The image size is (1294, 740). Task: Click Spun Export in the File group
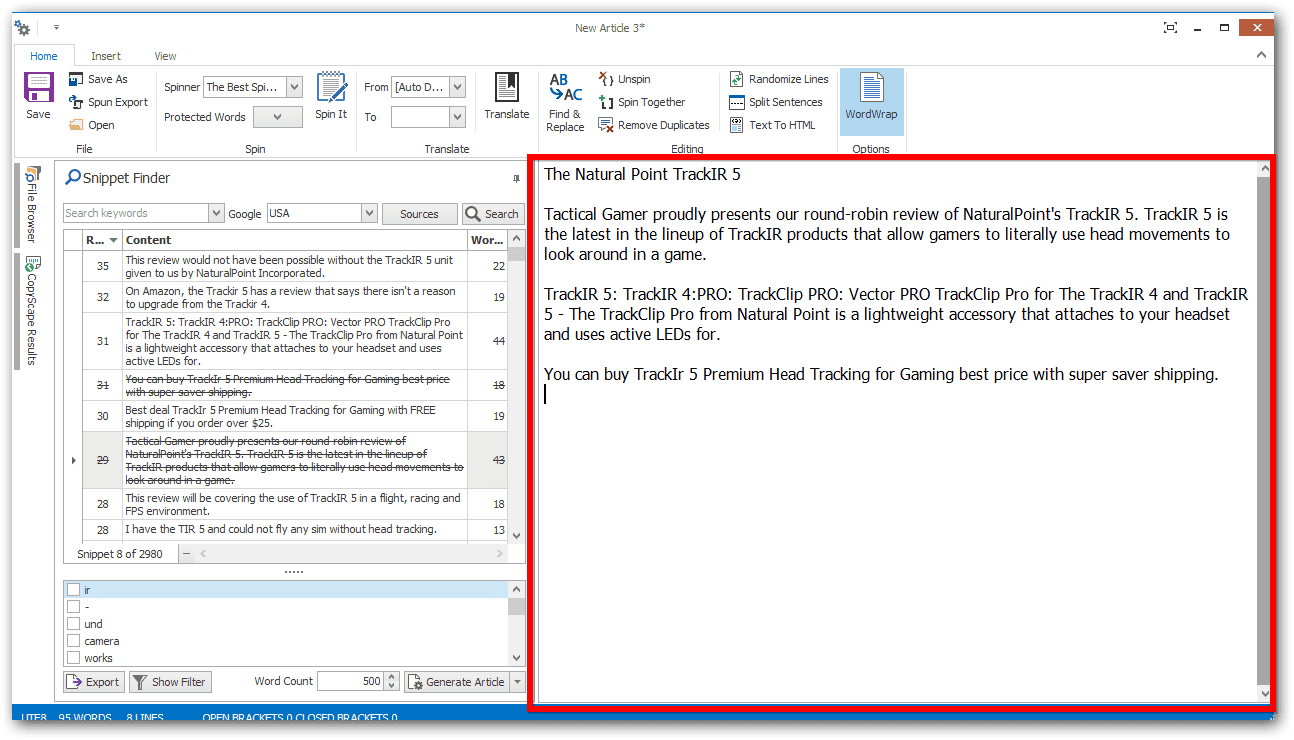point(108,102)
